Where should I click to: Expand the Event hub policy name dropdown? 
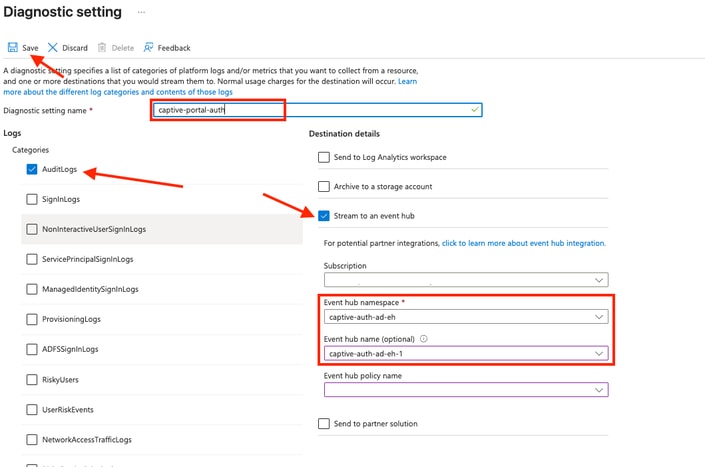pos(466,390)
